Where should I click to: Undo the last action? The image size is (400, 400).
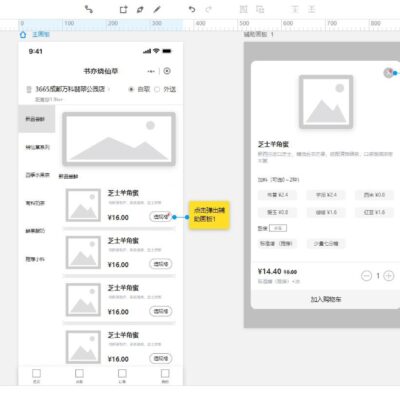pos(192,9)
